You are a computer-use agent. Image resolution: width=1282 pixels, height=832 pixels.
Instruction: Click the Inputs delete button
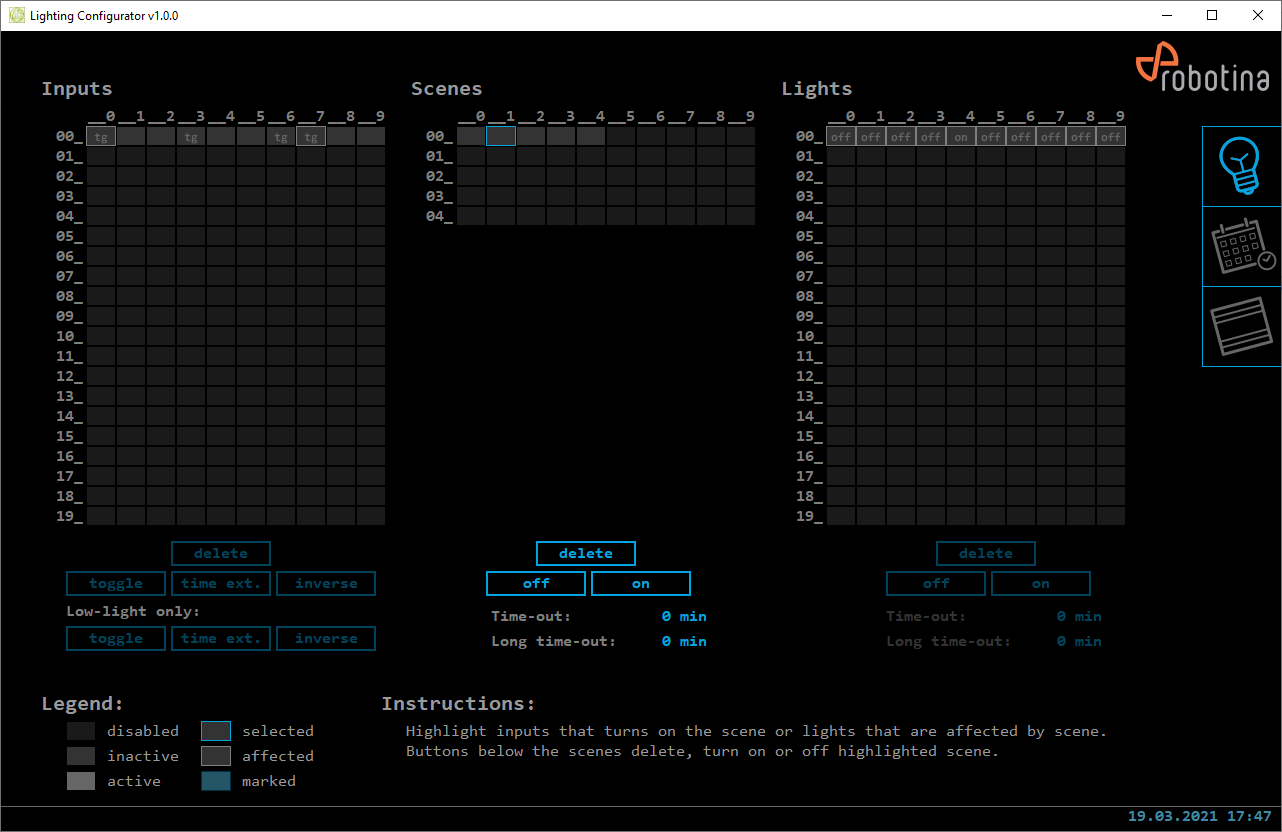coord(221,554)
